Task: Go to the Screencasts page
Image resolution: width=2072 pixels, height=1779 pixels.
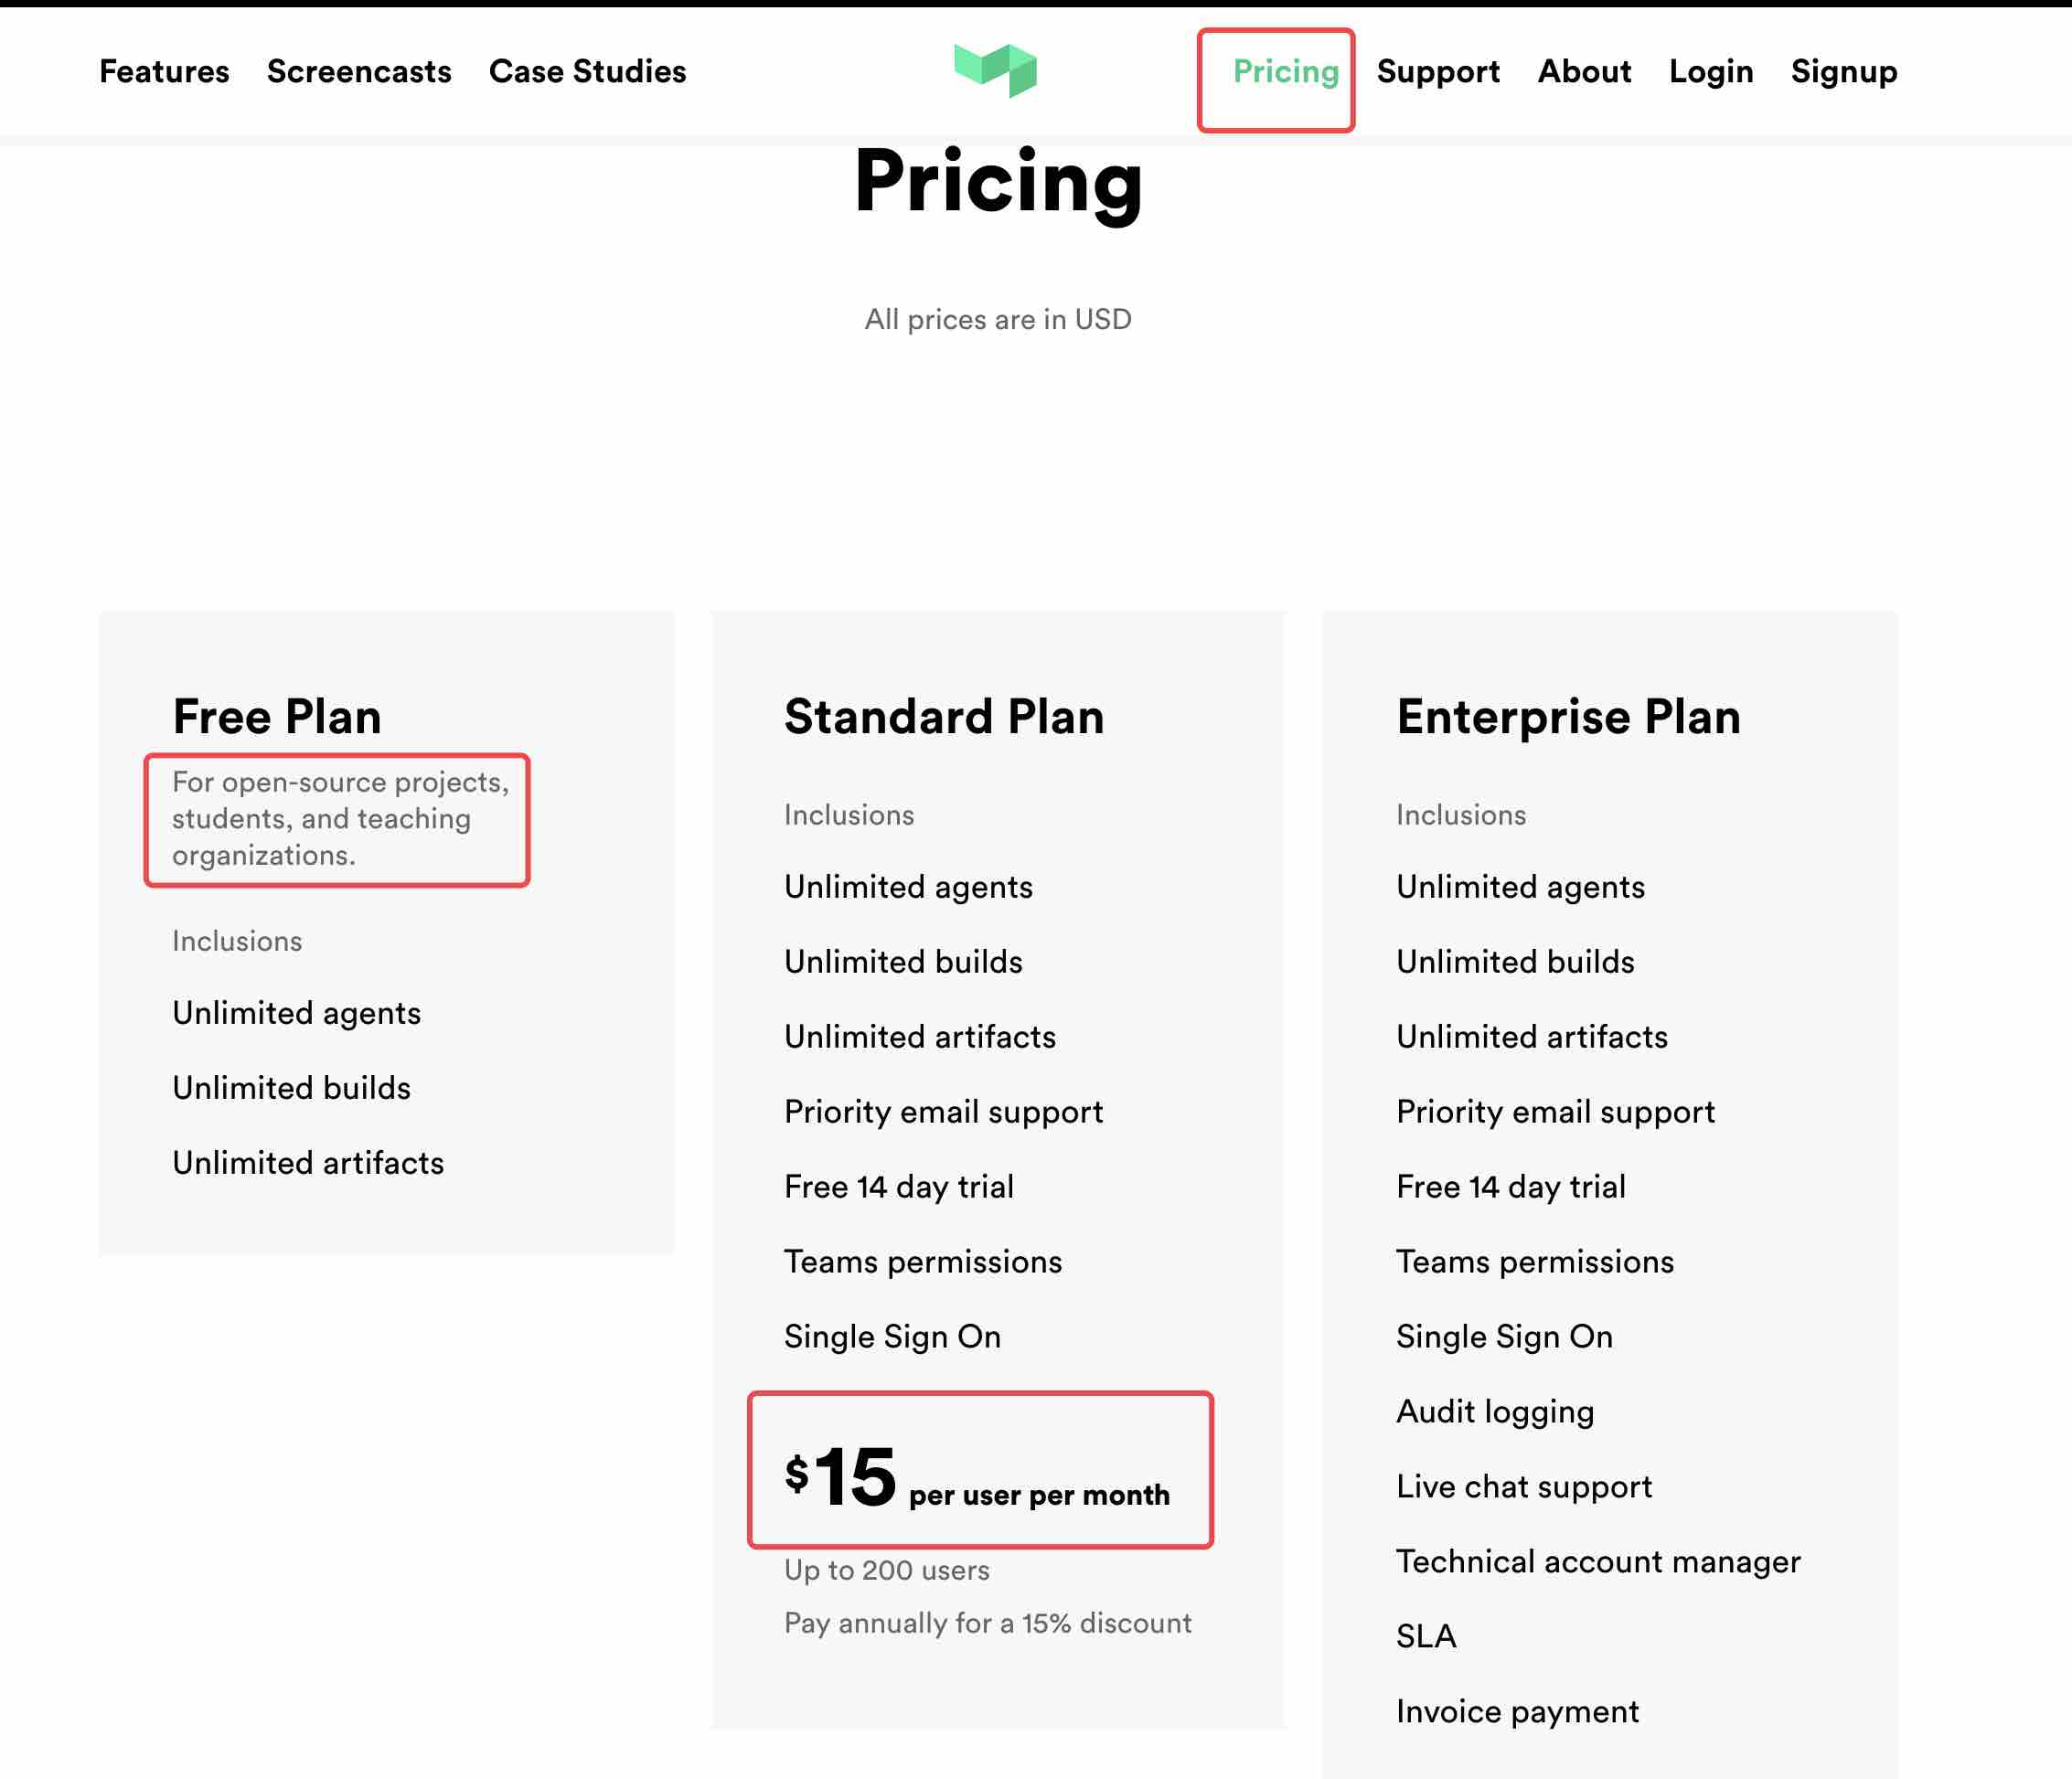Action: pyautogui.click(x=359, y=72)
